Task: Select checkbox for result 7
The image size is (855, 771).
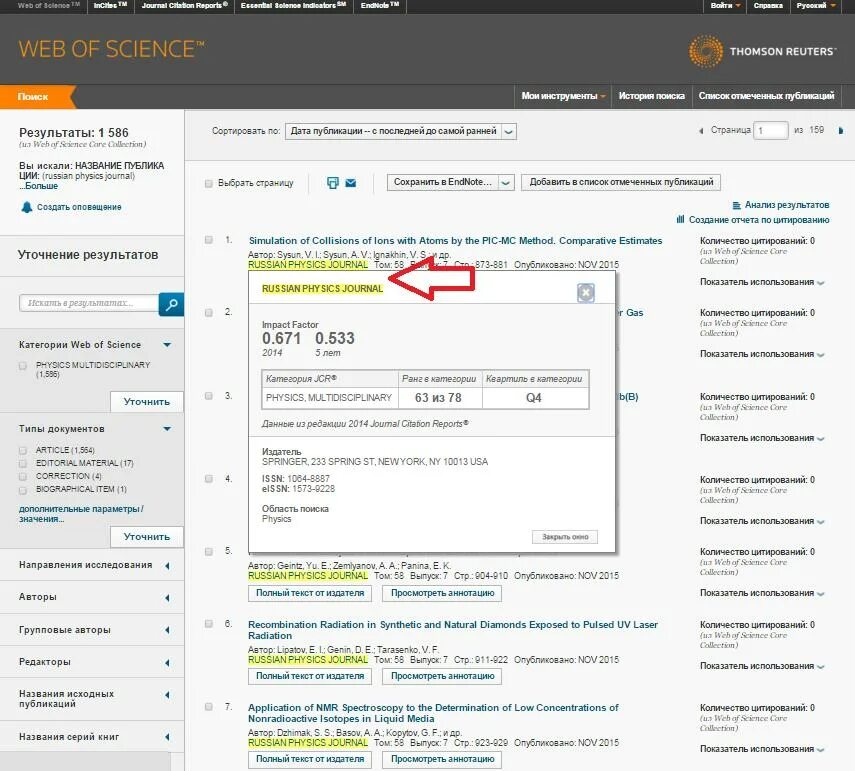Action: click(x=208, y=707)
